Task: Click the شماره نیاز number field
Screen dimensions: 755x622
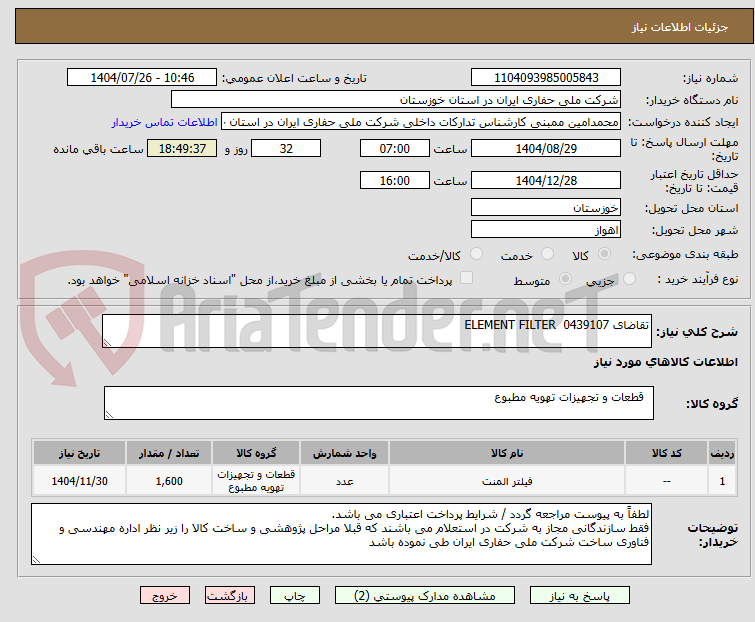Action: point(546,78)
